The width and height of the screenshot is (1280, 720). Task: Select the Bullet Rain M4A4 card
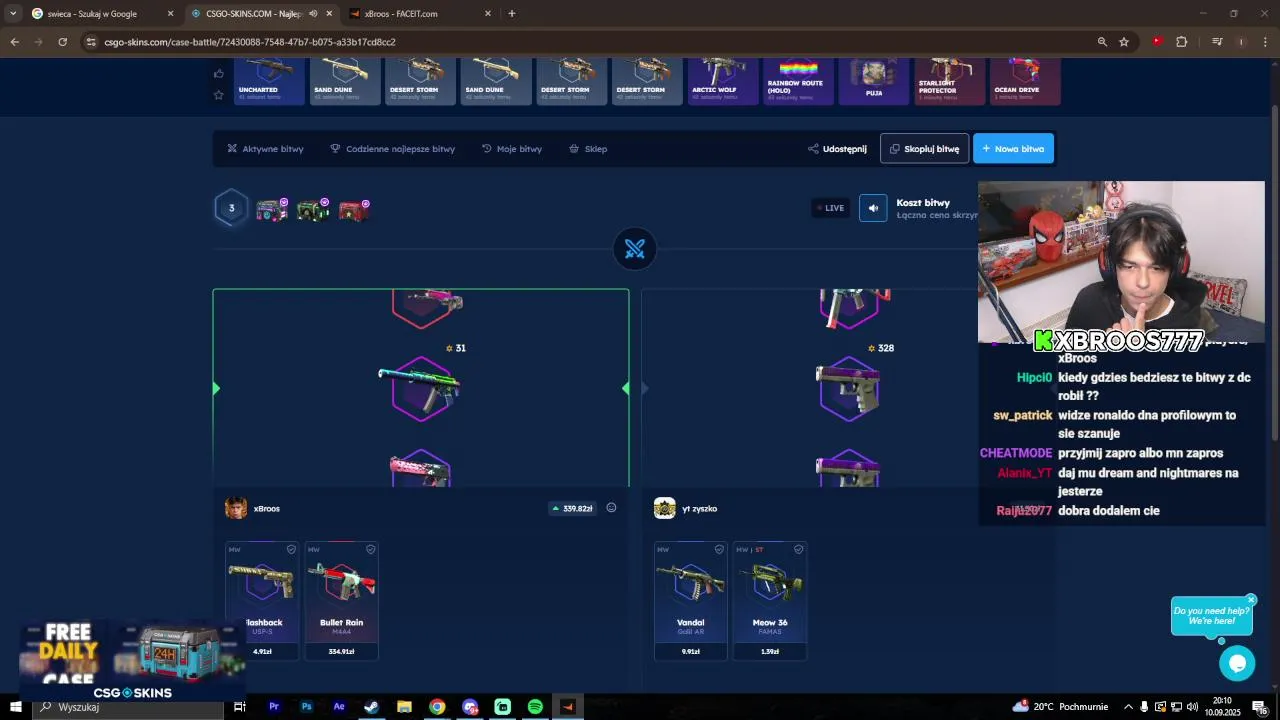tap(342, 601)
